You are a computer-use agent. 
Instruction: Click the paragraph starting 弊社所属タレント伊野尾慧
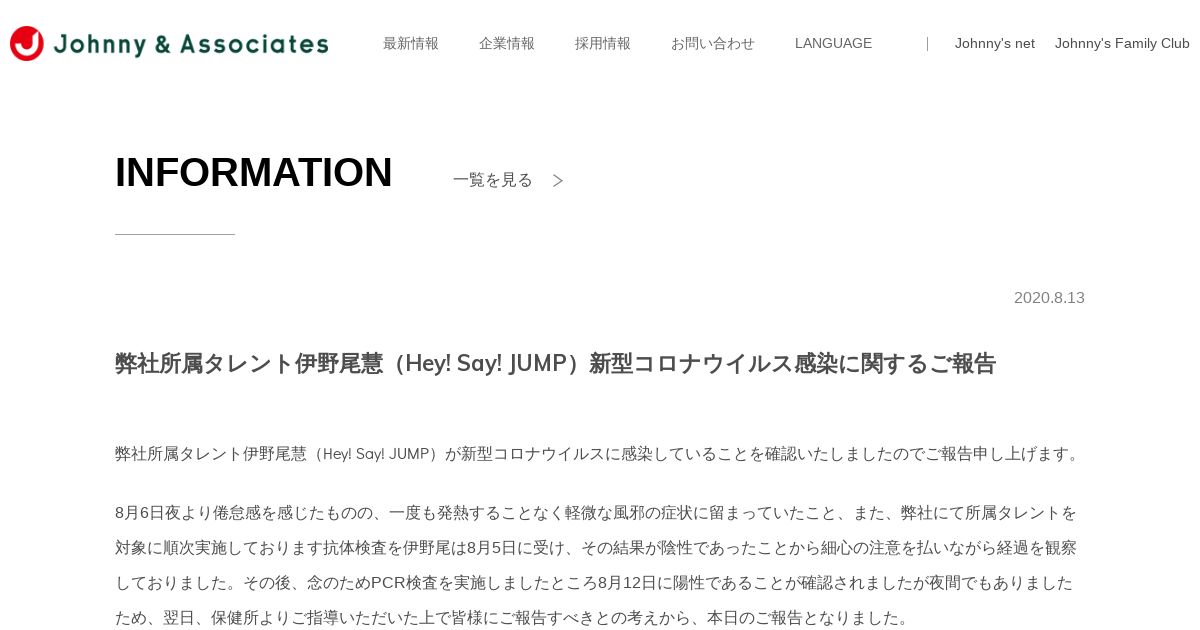tap(599, 454)
